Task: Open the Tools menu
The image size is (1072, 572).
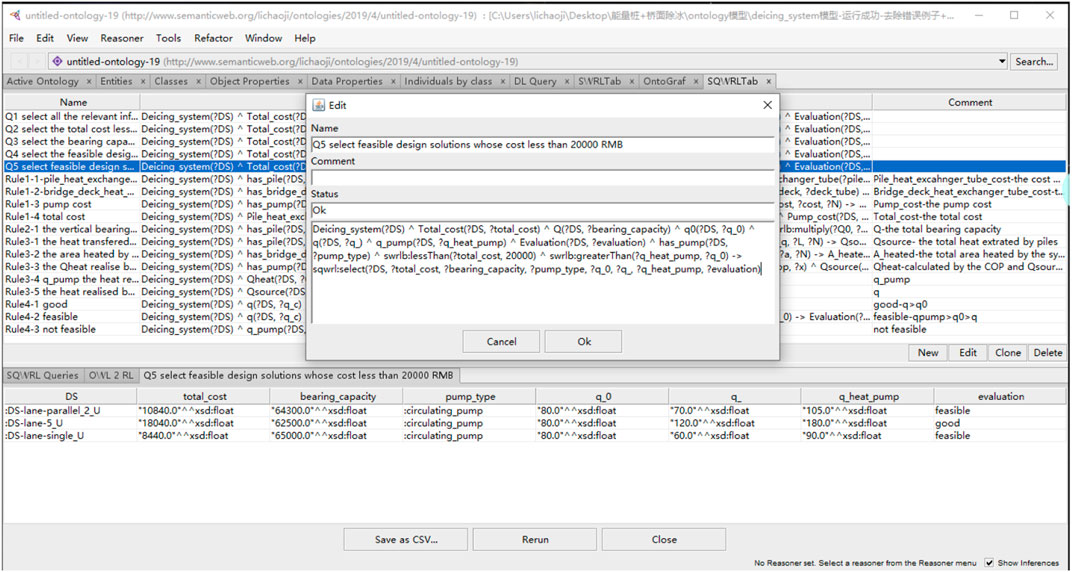Action: tap(168, 38)
